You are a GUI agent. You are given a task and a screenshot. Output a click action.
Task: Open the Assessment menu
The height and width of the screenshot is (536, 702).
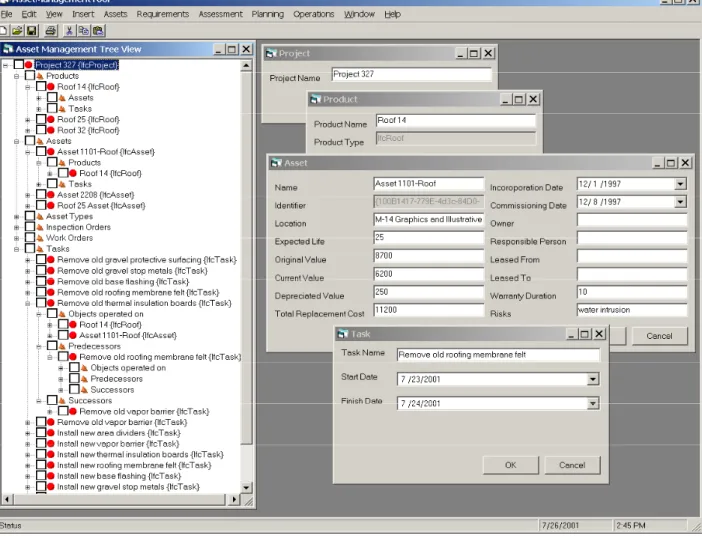[x=220, y=14]
